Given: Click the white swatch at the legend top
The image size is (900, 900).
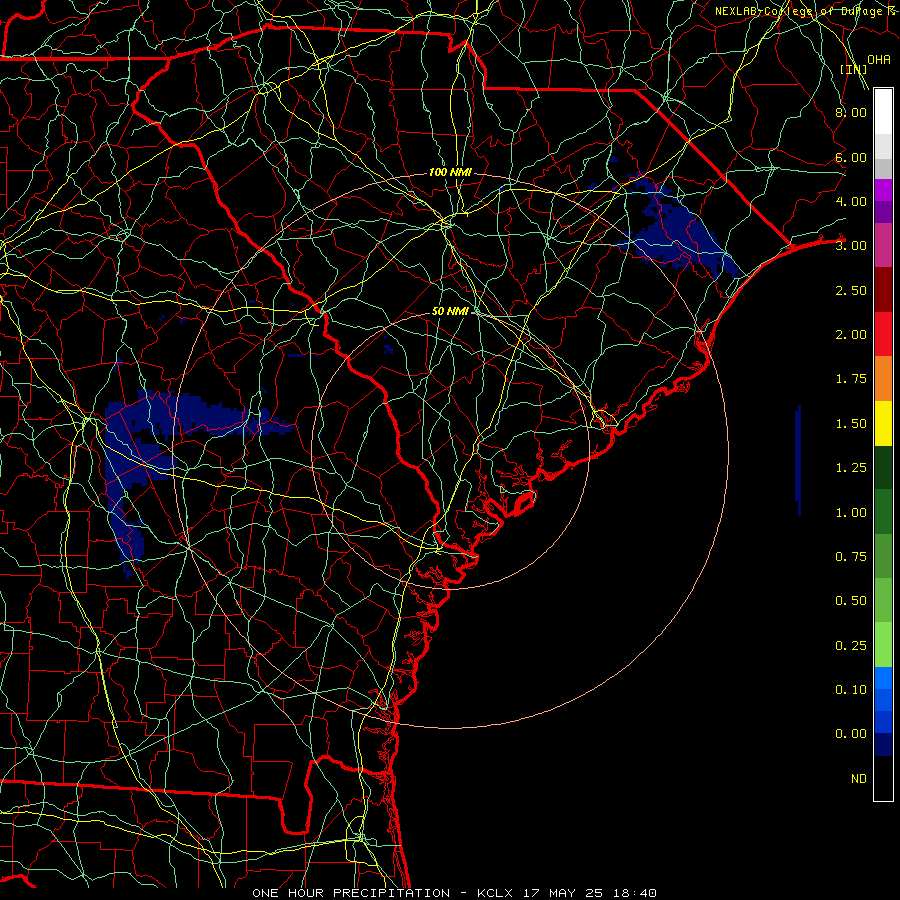Looking at the screenshot, I should [x=883, y=112].
